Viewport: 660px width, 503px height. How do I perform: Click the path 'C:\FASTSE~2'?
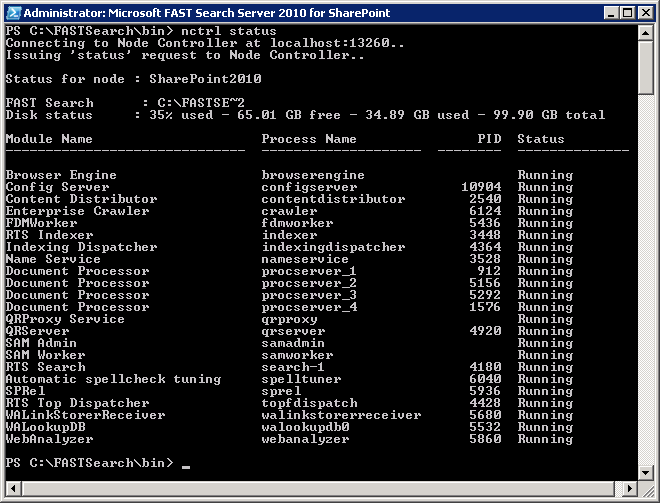click(x=201, y=103)
